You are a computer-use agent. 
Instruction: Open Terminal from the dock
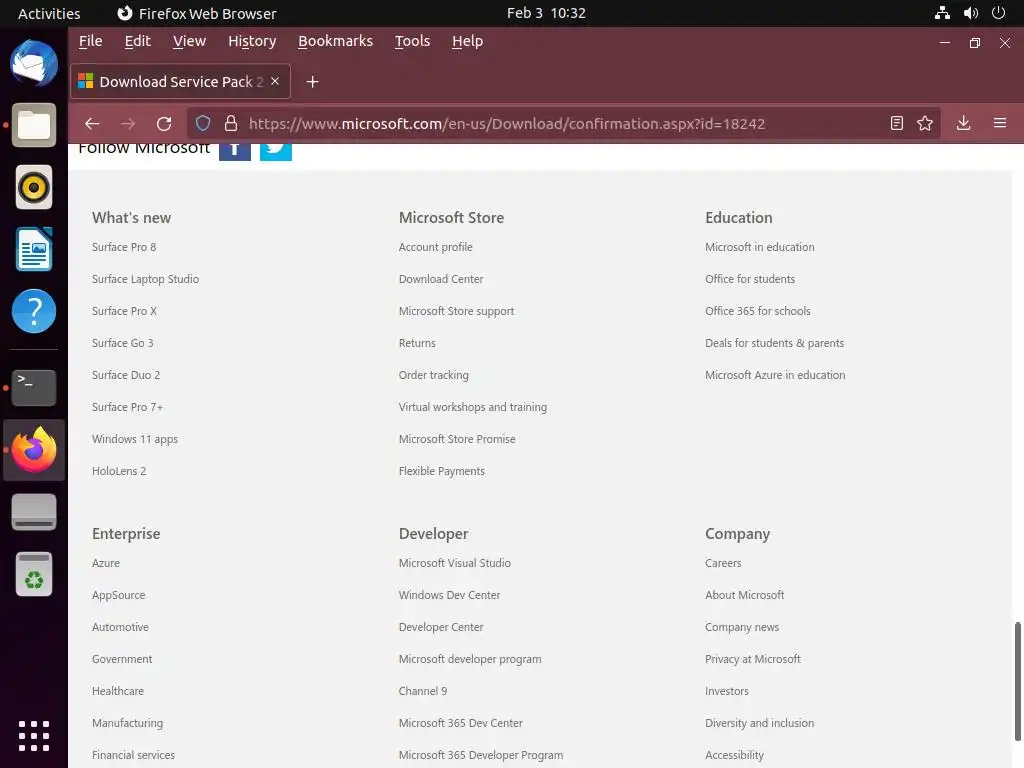coord(34,387)
